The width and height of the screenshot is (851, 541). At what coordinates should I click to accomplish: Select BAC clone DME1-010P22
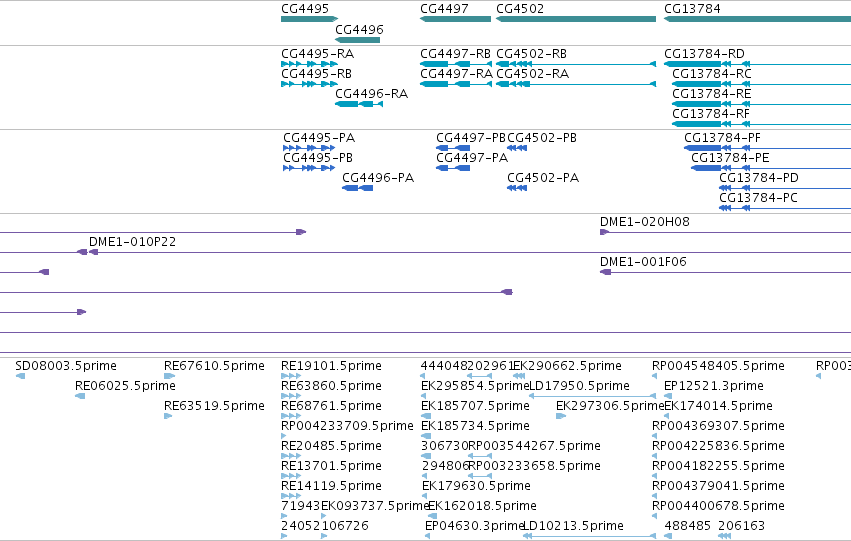pos(132,241)
